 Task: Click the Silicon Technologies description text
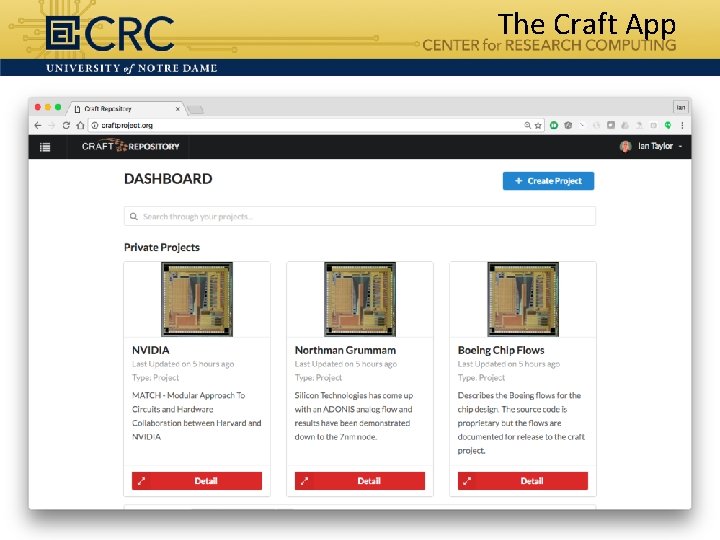tap(354, 416)
